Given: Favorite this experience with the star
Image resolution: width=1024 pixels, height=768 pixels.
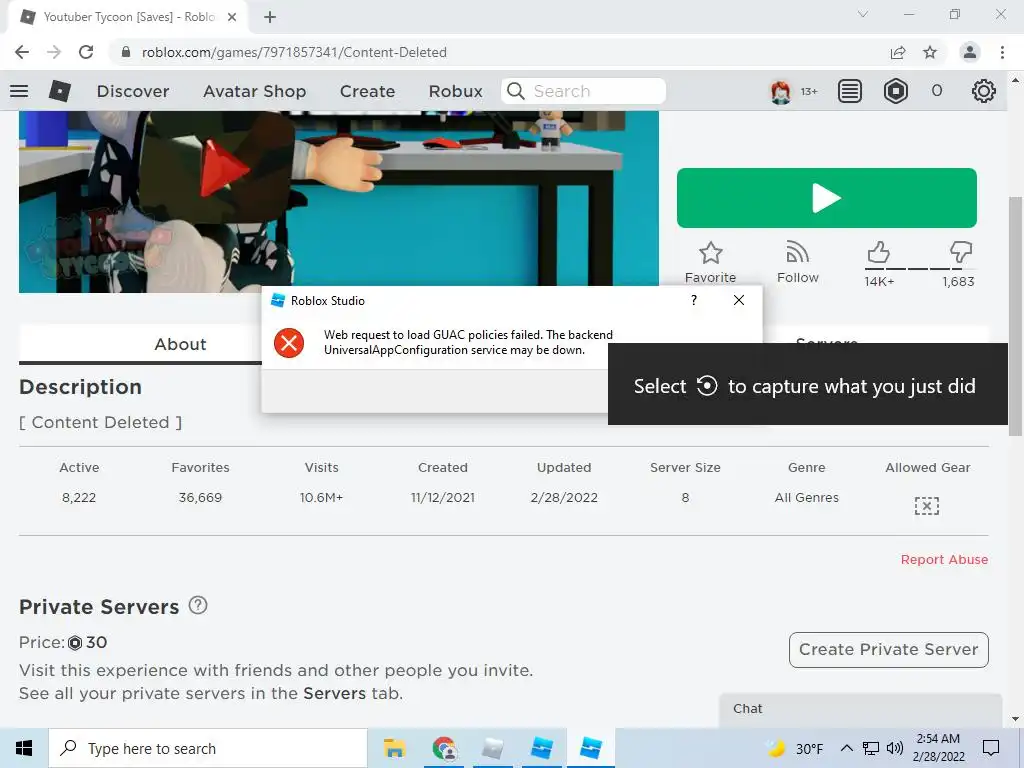Looking at the screenshot, I should coord(711,263).
